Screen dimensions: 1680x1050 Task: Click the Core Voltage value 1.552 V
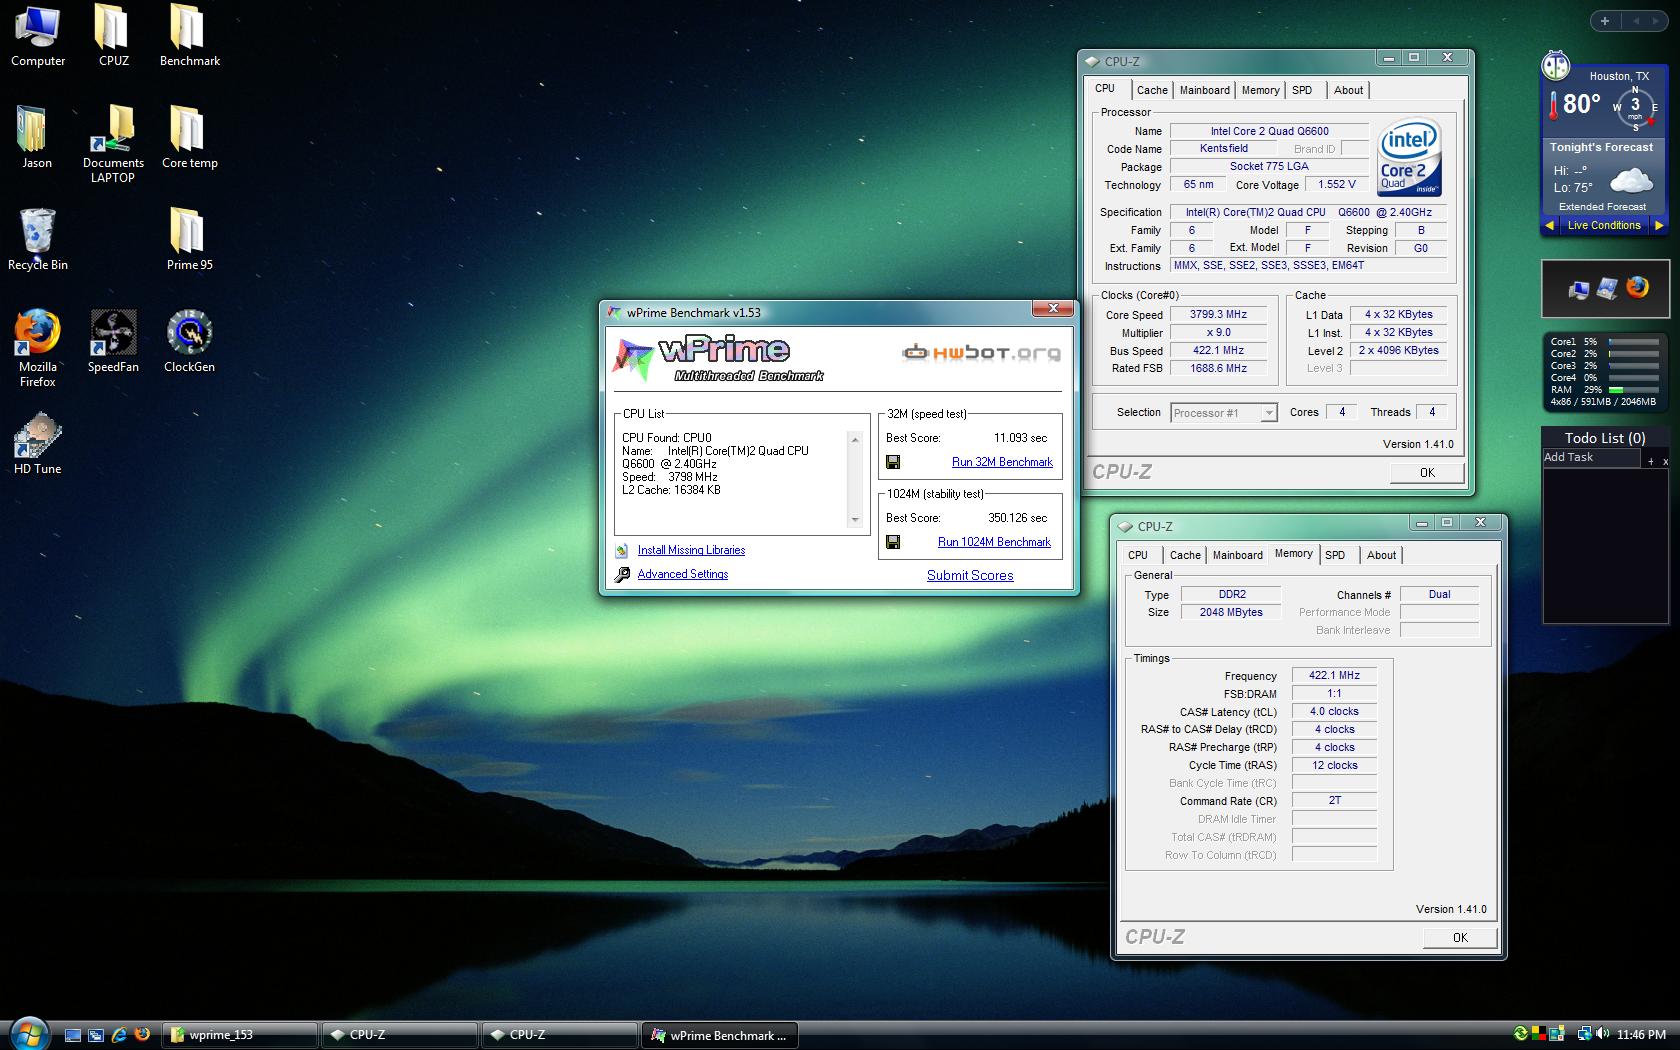pyautogui.click(x=1337, y=184)
